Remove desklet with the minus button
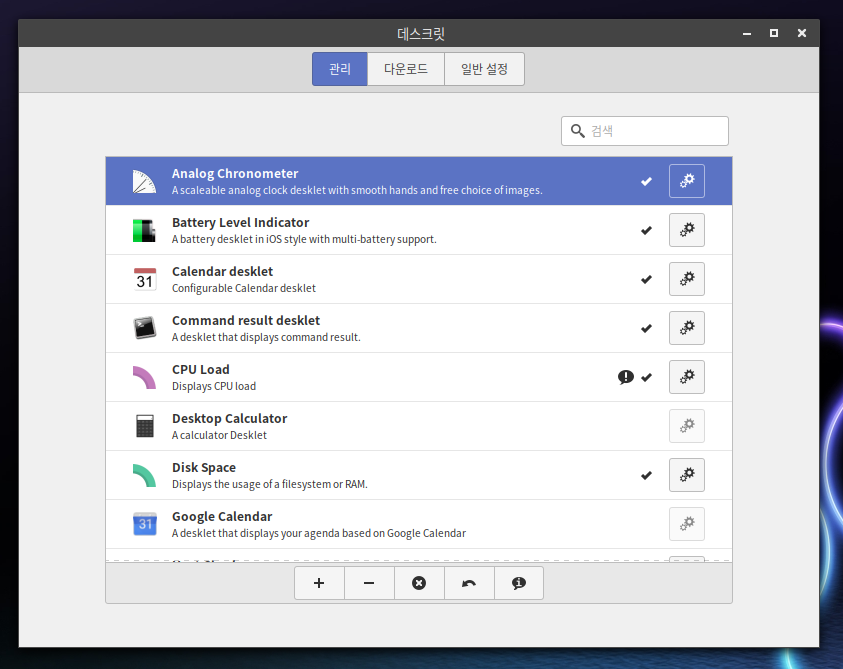The image size is (843, 669). click(x=369, y=583)
